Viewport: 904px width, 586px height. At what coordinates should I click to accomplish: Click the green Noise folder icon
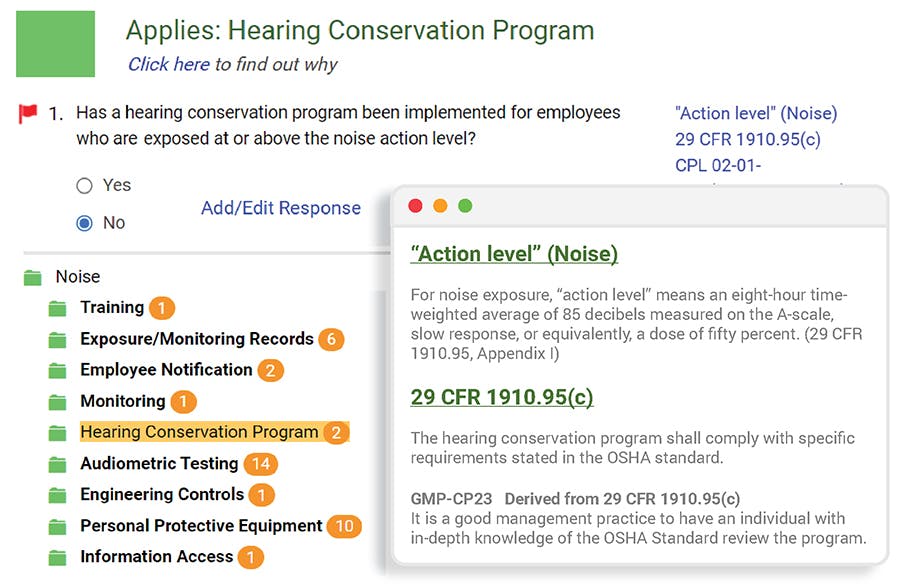[32, 277]
